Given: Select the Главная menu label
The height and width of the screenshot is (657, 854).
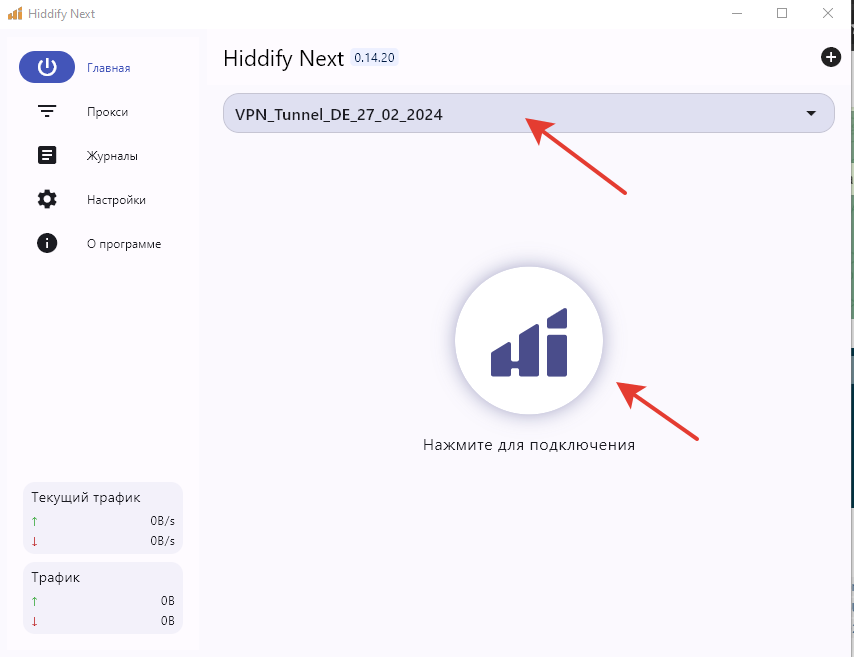Looking at the screenshot, I should pos(108,68).
